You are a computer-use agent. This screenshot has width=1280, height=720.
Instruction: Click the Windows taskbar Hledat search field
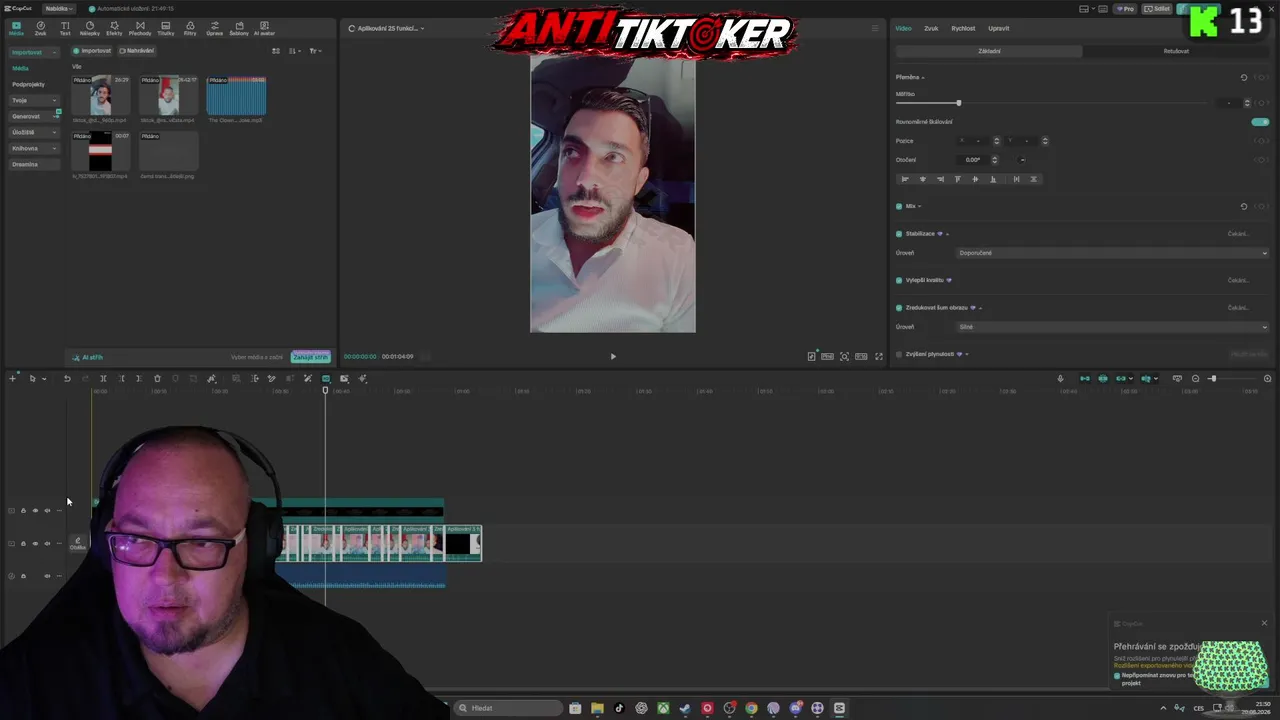pyautogui.click(x=506, y=708)
